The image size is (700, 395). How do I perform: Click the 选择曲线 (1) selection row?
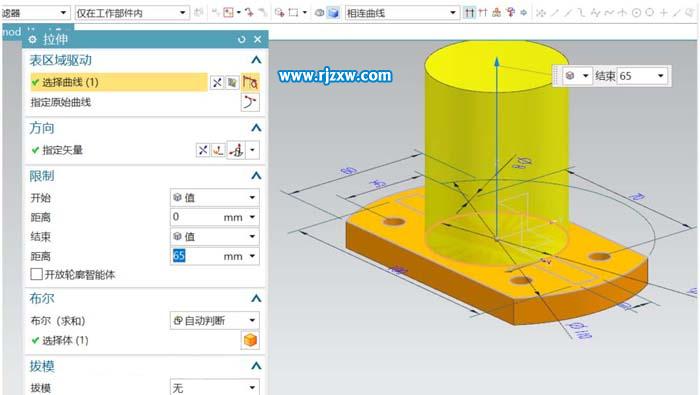[x=119, y=82]
